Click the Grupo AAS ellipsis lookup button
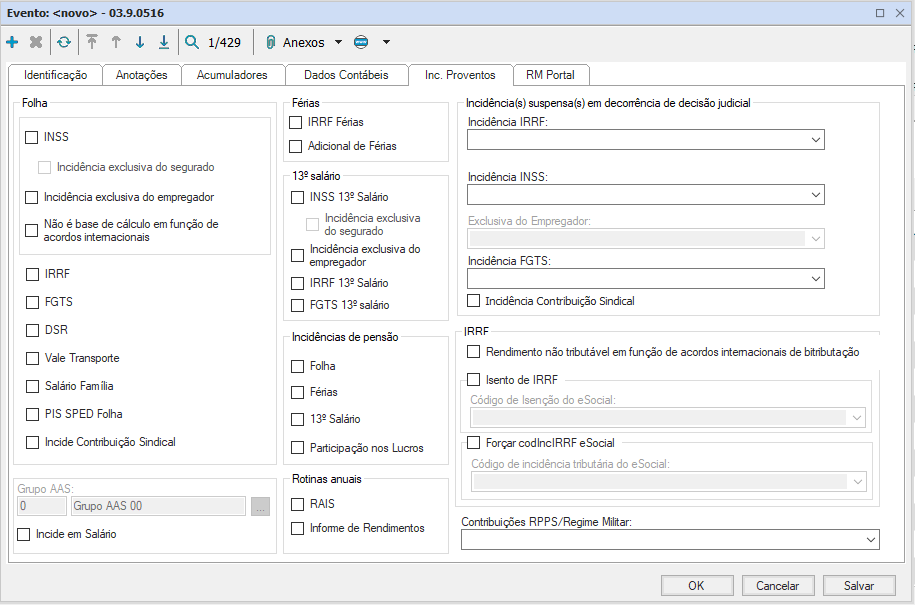Screen dimensions: 915x605 [260, 506]
